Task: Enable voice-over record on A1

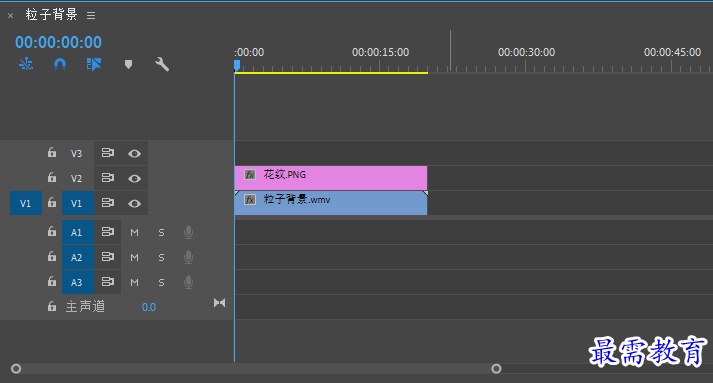Action: point(188,232)
